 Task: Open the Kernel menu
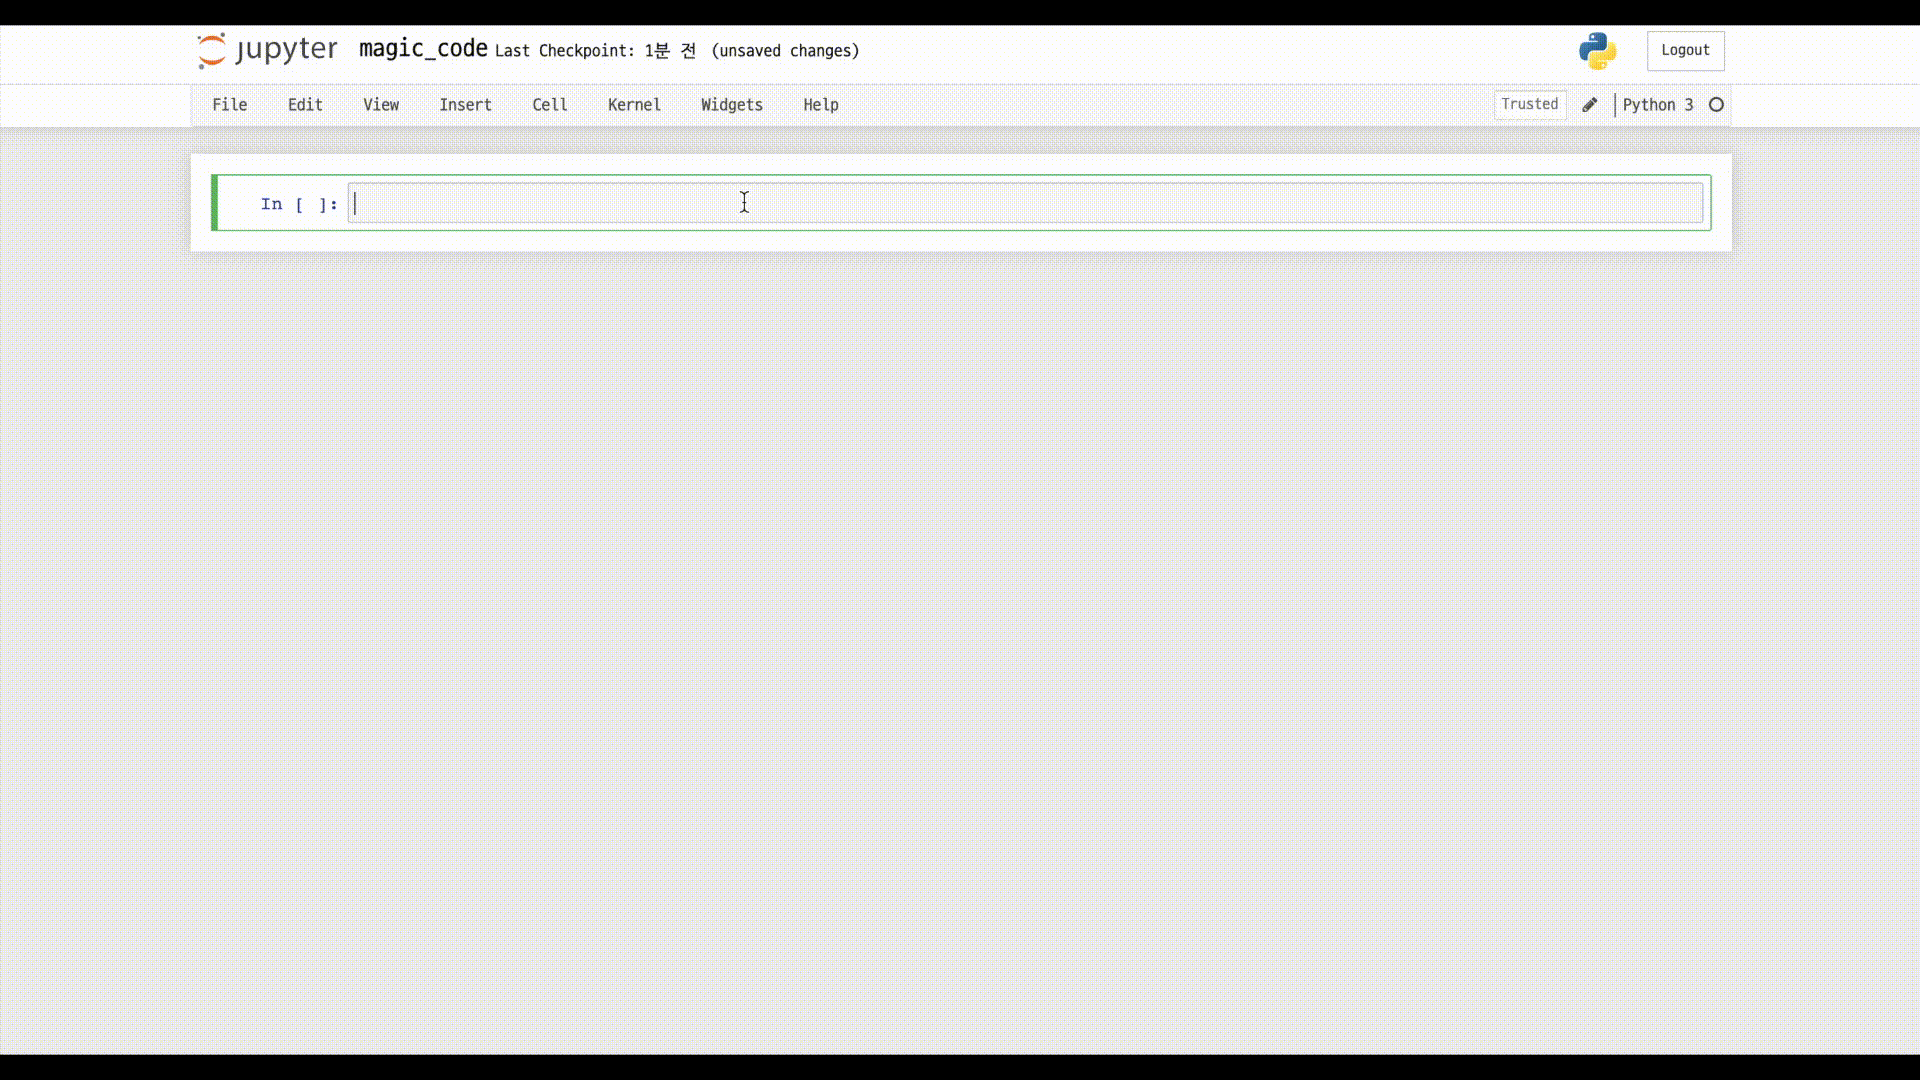pos(634,105)
